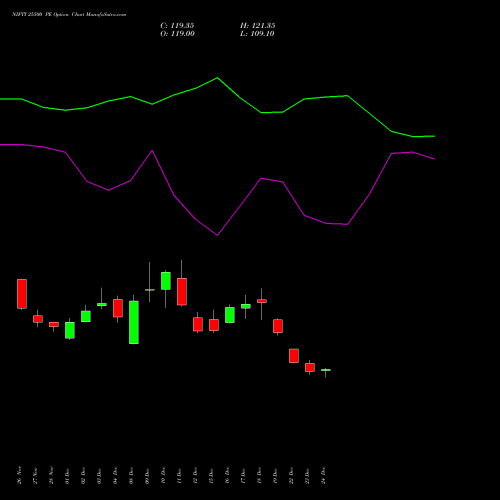
Task: Click the magenta indicator line's lowest trough
Action: coord(217,235)
